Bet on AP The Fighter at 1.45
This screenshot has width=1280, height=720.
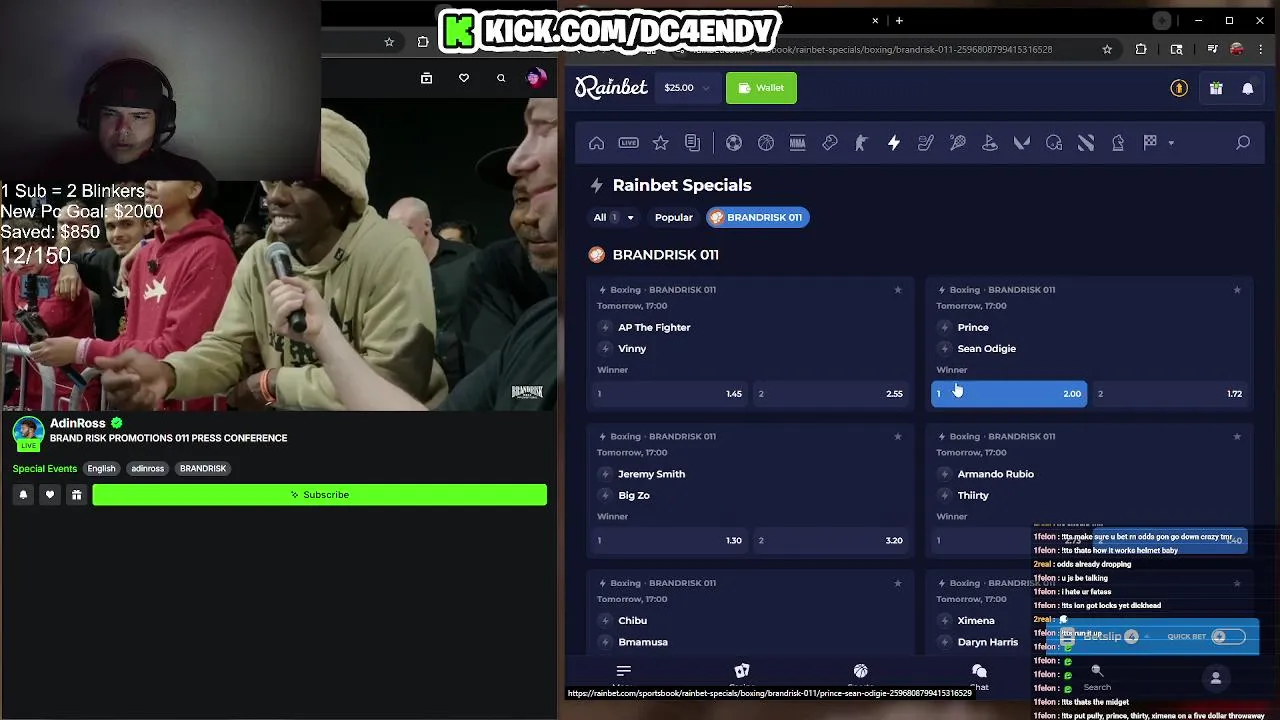click(669, 394)
